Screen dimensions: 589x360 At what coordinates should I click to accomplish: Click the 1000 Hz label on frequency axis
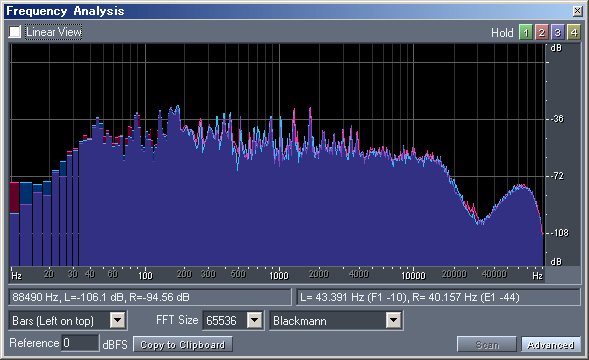click(279, 275)
